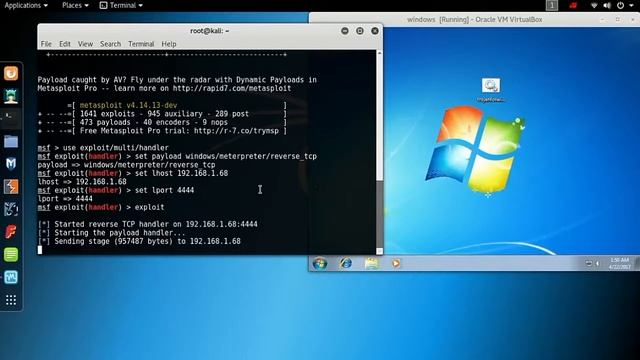Click the 'lhost => 192.168.1.68' output line
The width and height of the screenshot is (640, 360).
(x=82, y=182)
